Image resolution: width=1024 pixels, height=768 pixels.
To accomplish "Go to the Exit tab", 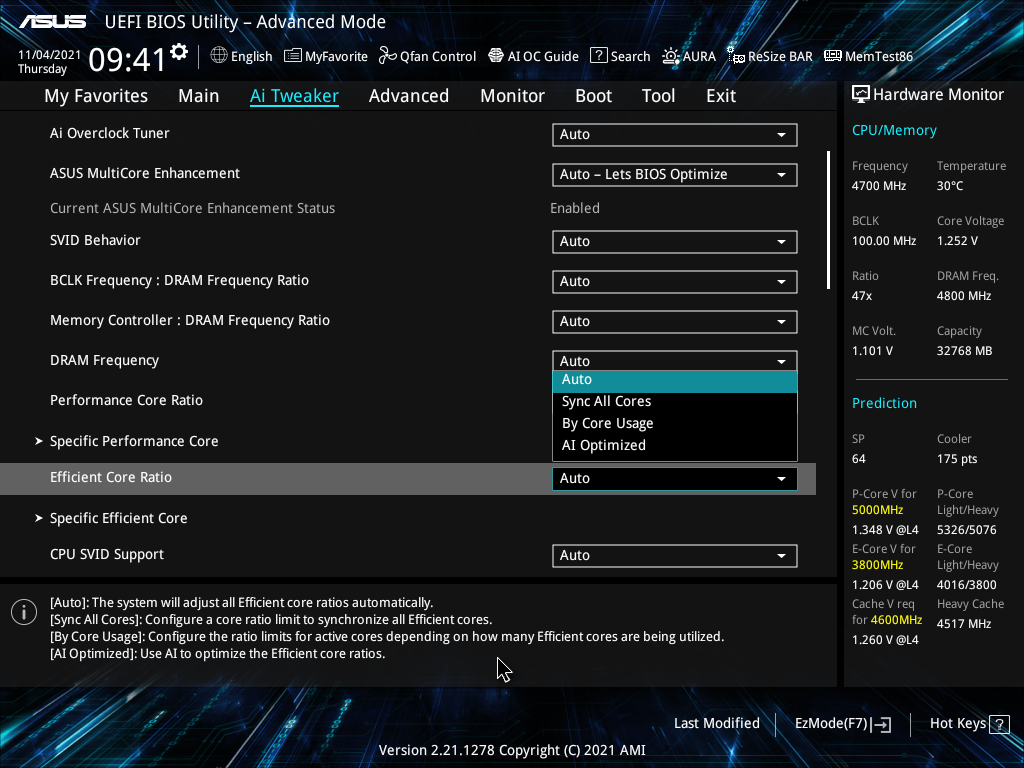I will pos(721,96).
